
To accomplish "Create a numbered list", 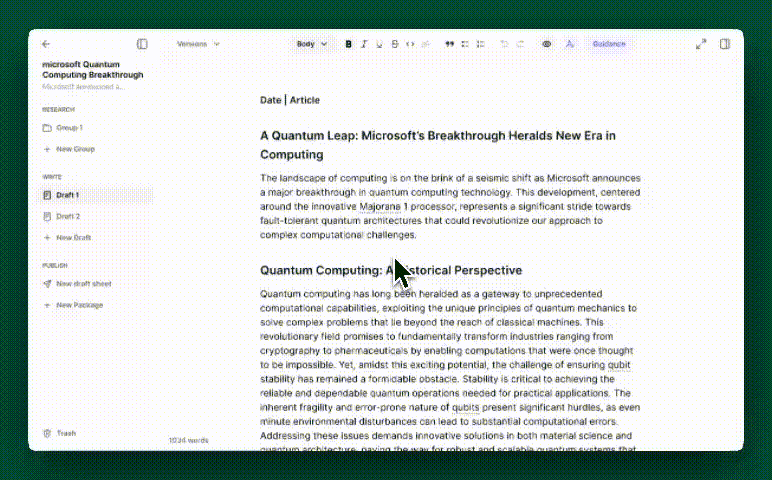I will pos(481,44).
